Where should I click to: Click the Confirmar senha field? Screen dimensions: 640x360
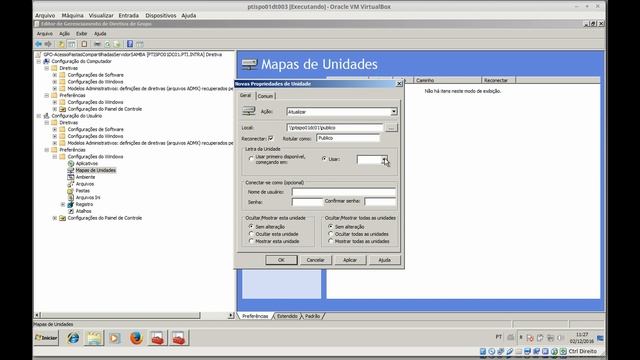[x=380, y=202]
